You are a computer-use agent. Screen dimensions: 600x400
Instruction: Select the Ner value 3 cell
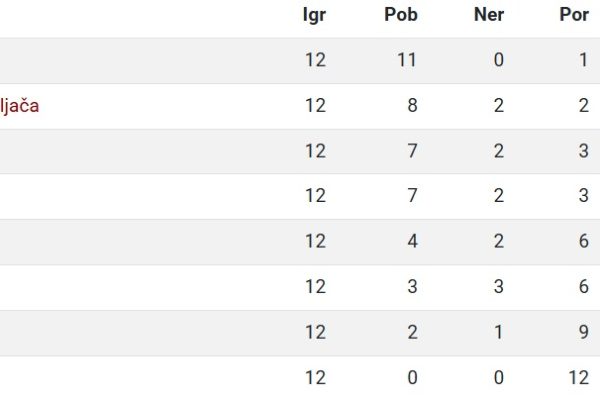click(x=499, y=287)
